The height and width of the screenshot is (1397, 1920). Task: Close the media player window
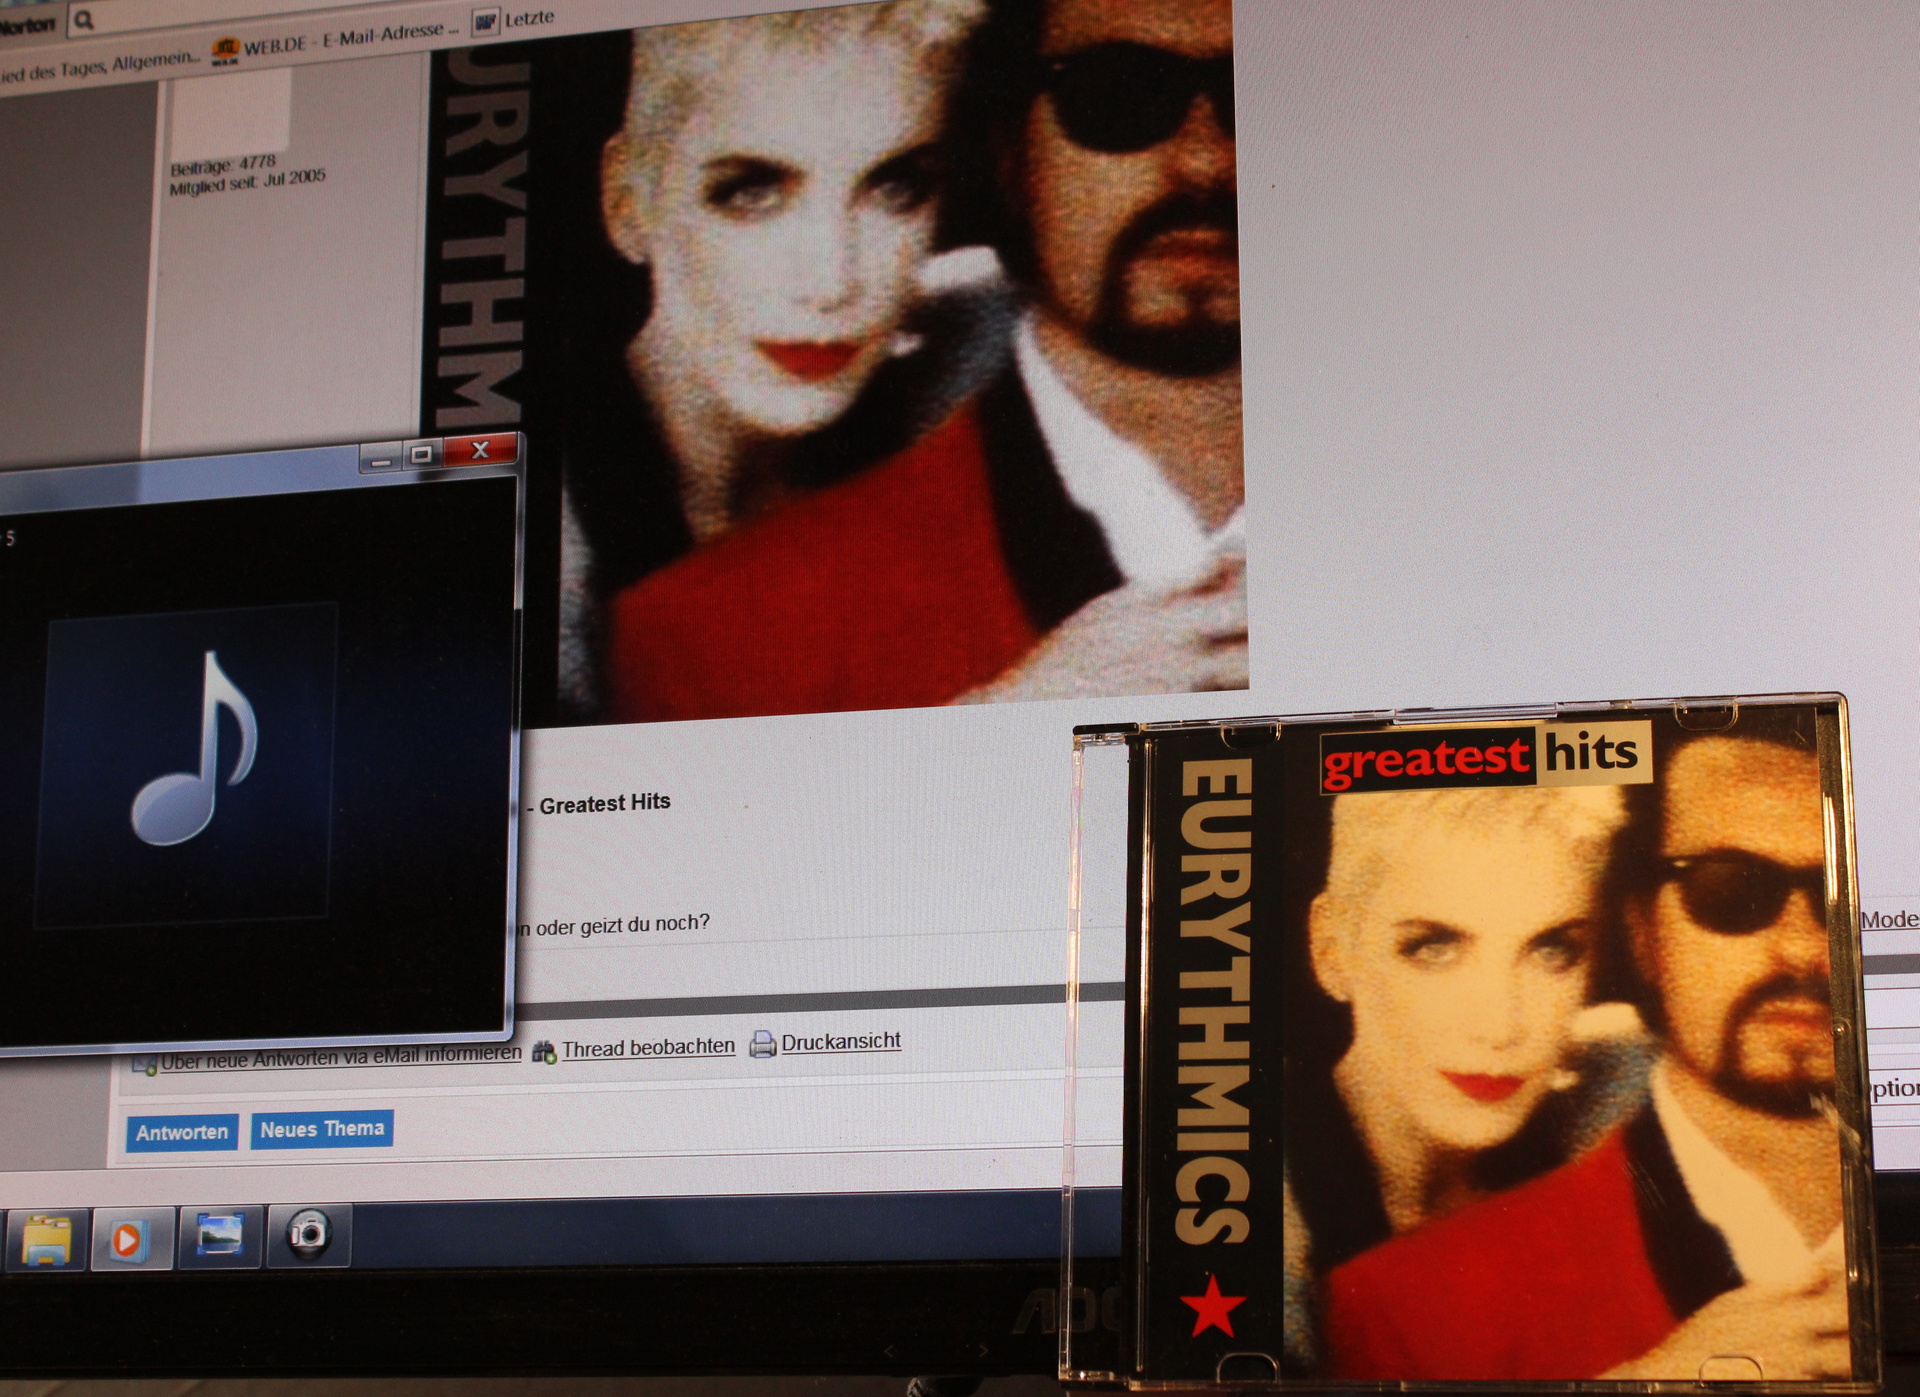pyautogui.click(x=480, y=450)
